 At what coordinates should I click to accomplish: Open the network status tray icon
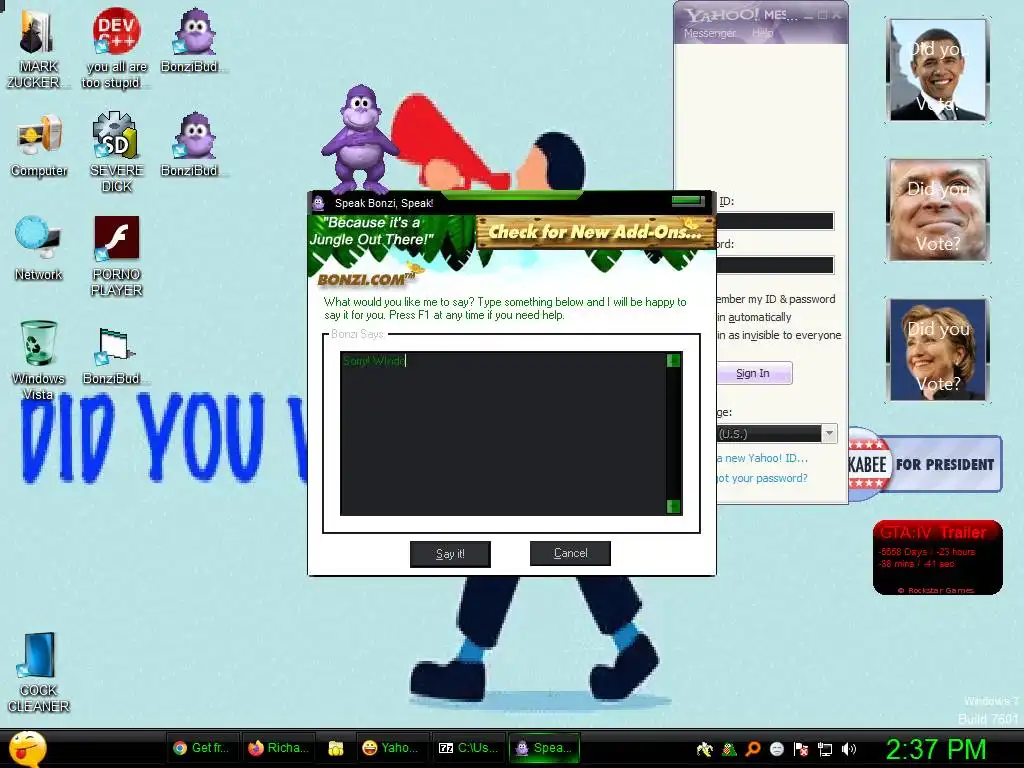point(825,749)
